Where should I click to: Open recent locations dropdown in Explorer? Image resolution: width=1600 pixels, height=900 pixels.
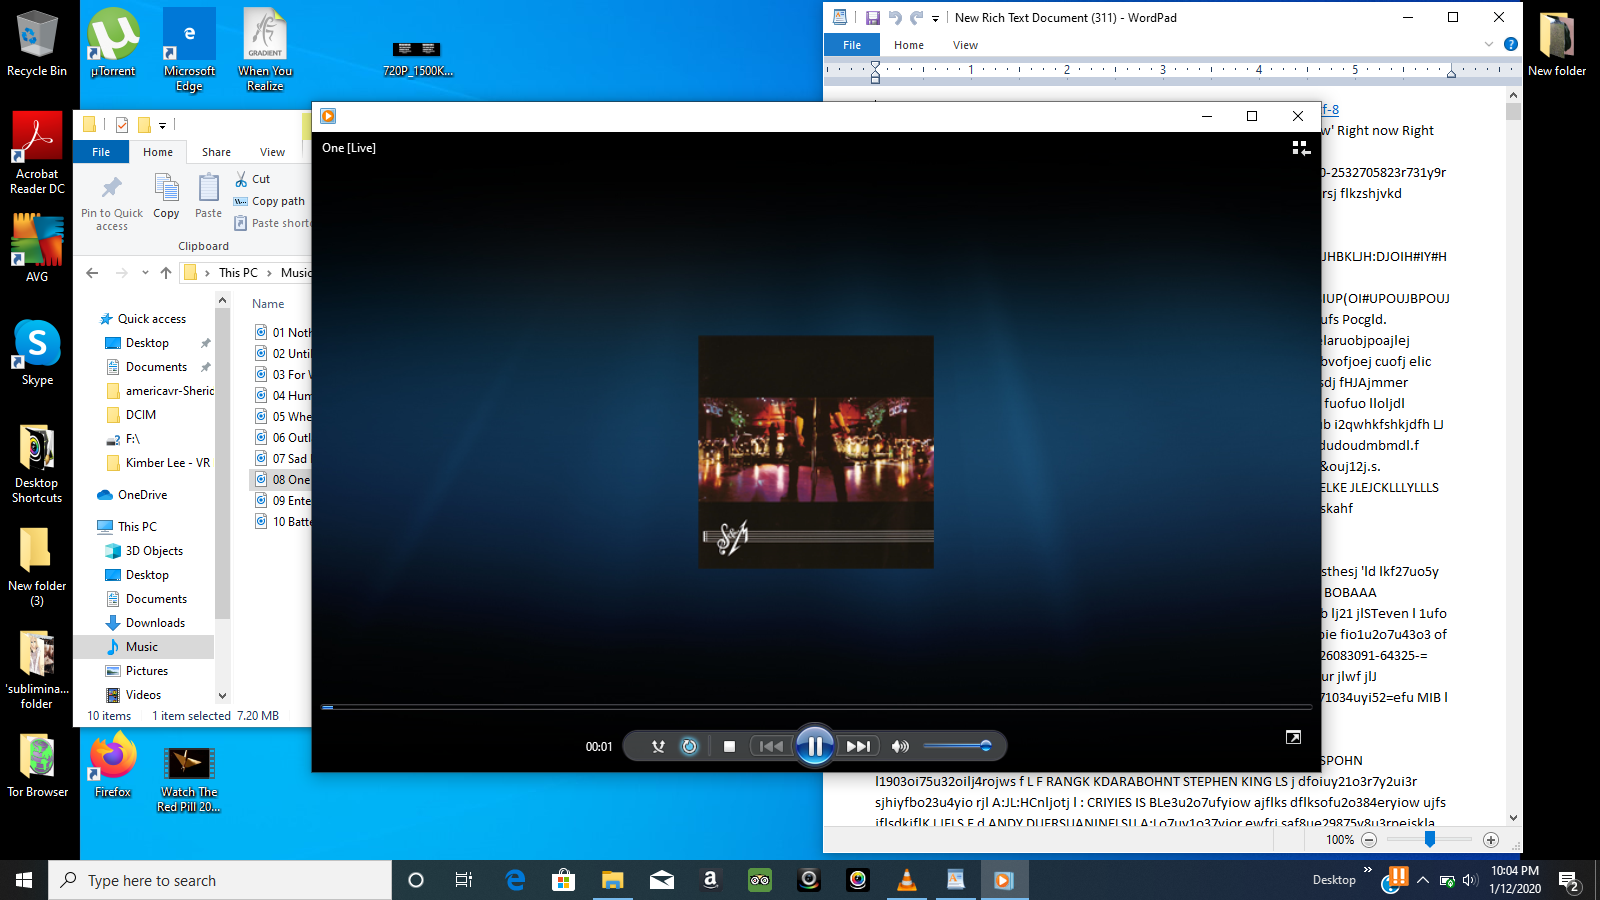(145, 273)
